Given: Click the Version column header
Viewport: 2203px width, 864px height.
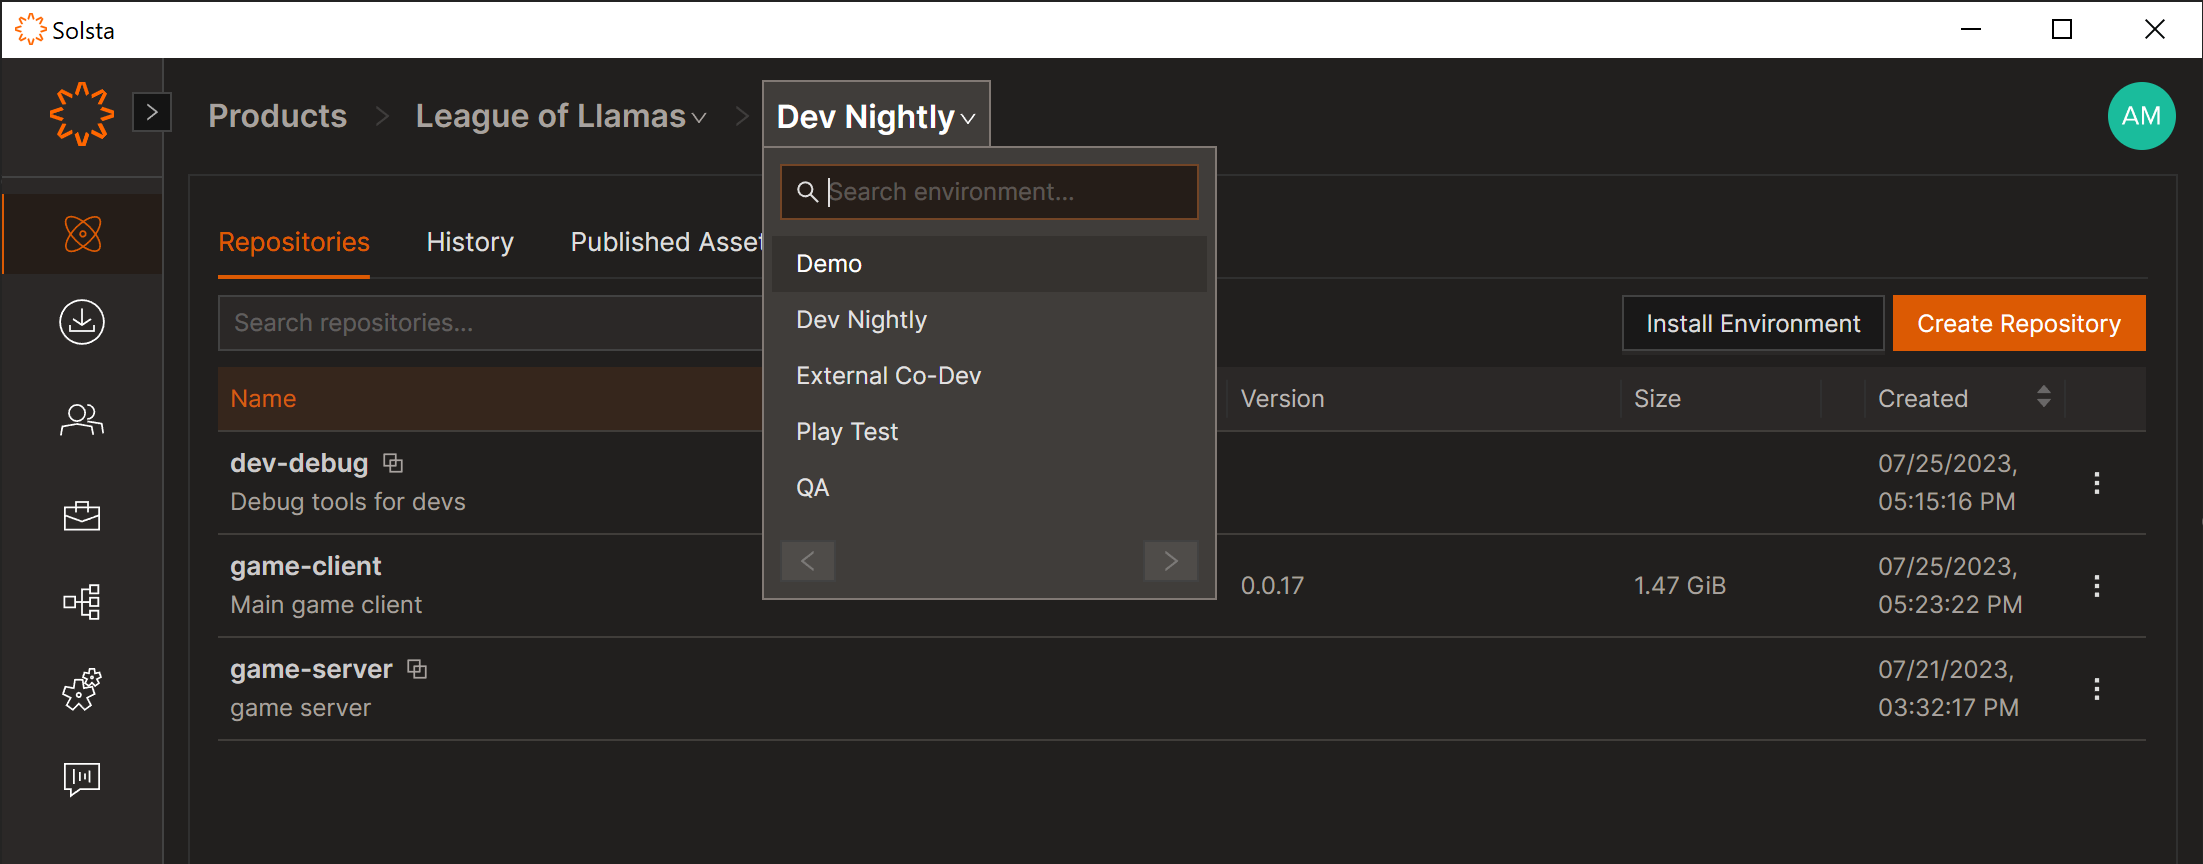Looking at the screenshot, I should pyautogui.click(x=1282, y=399).
